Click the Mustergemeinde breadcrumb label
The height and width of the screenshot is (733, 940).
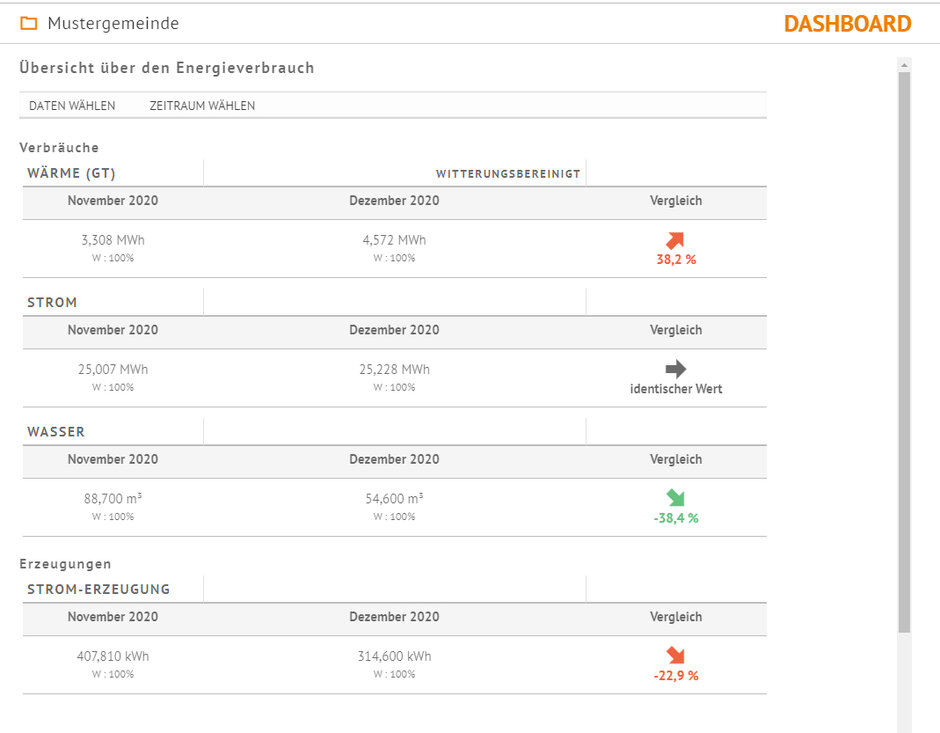tap(113, 23)
